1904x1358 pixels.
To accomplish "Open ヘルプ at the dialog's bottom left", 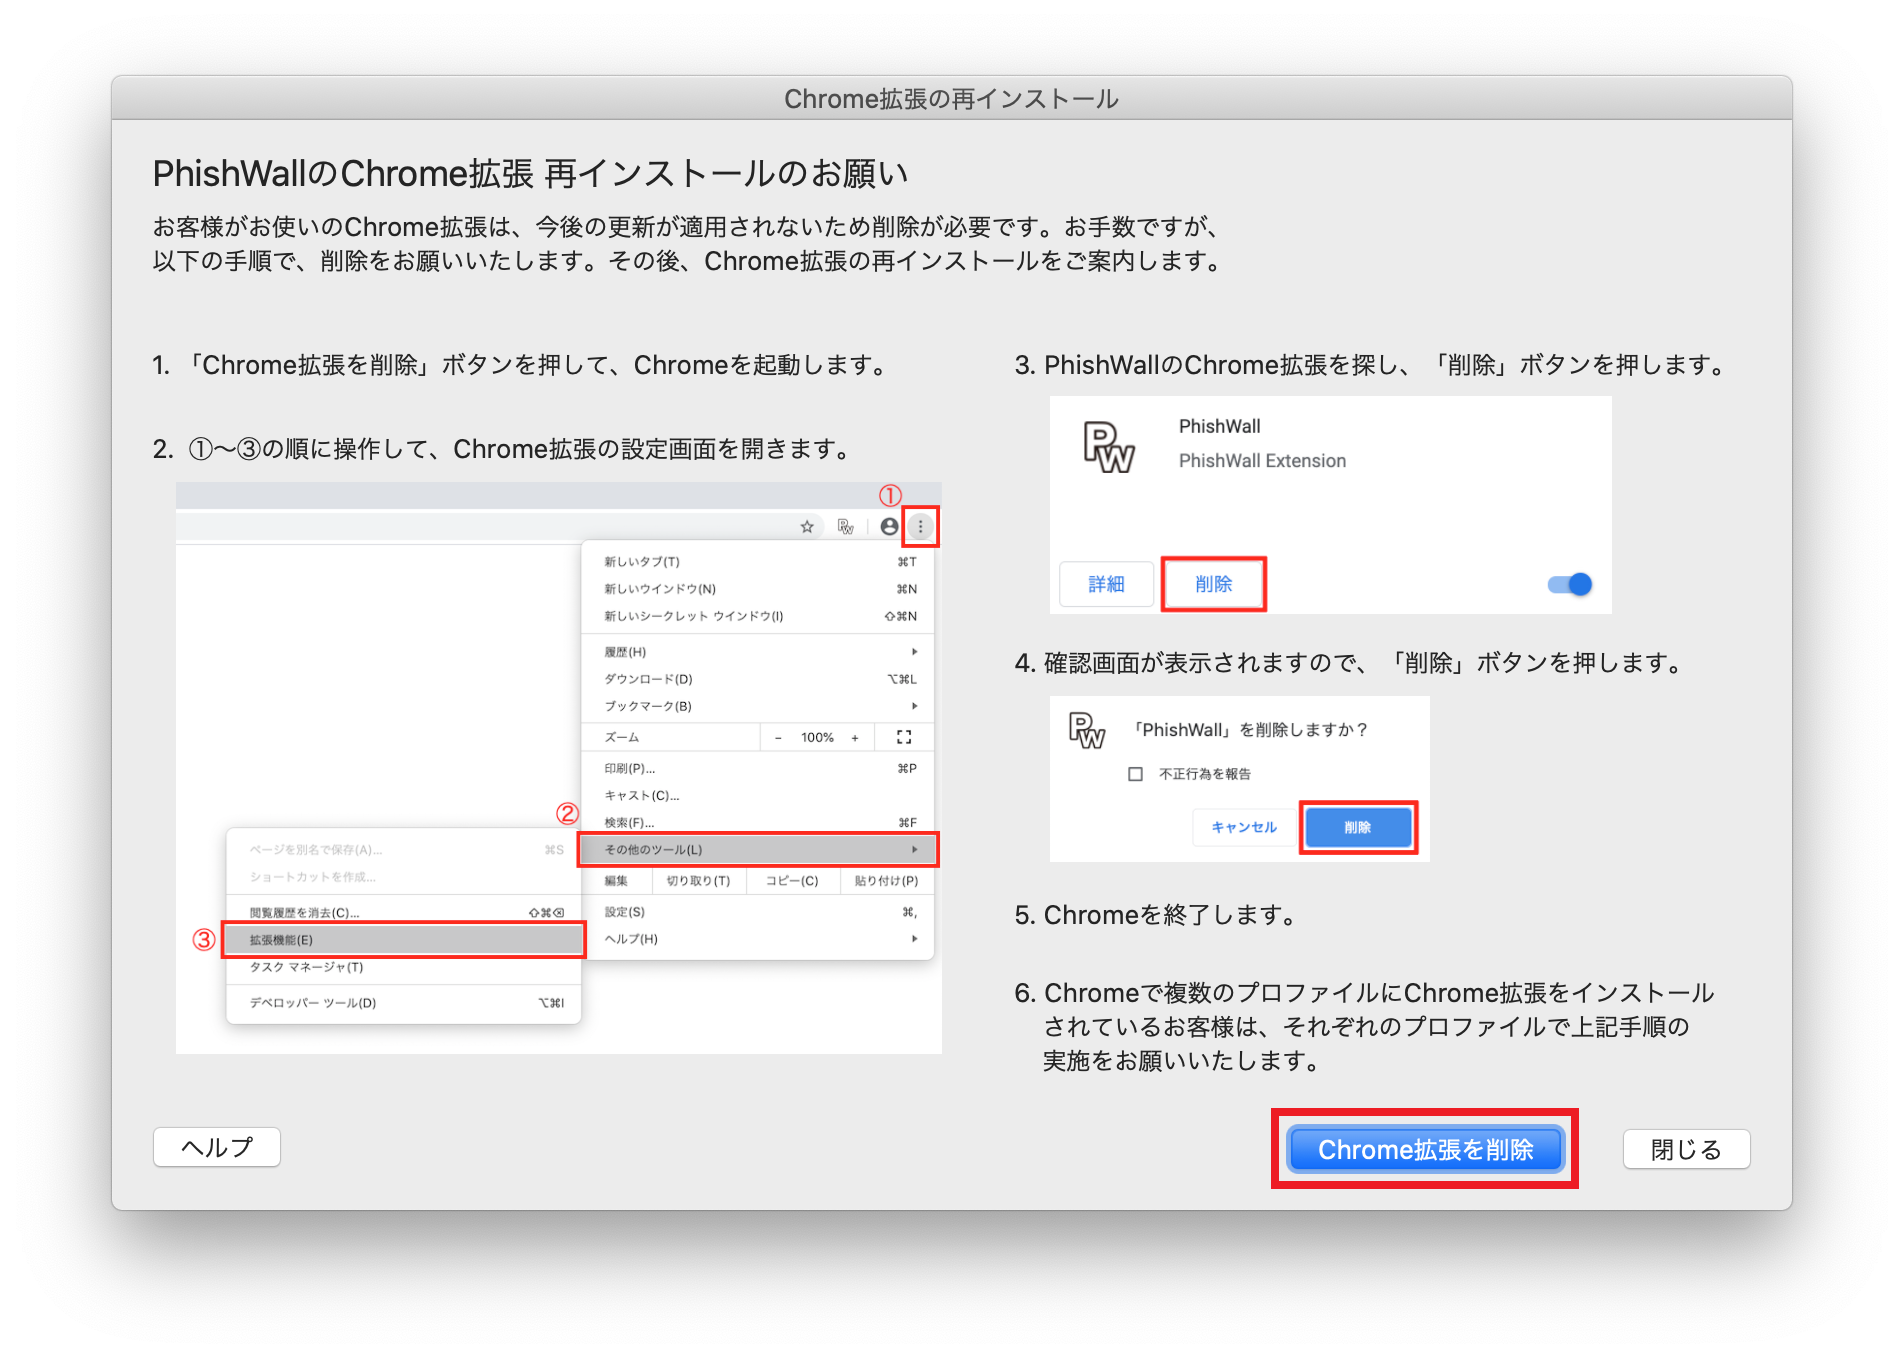I will click(x=217, y=1147).
